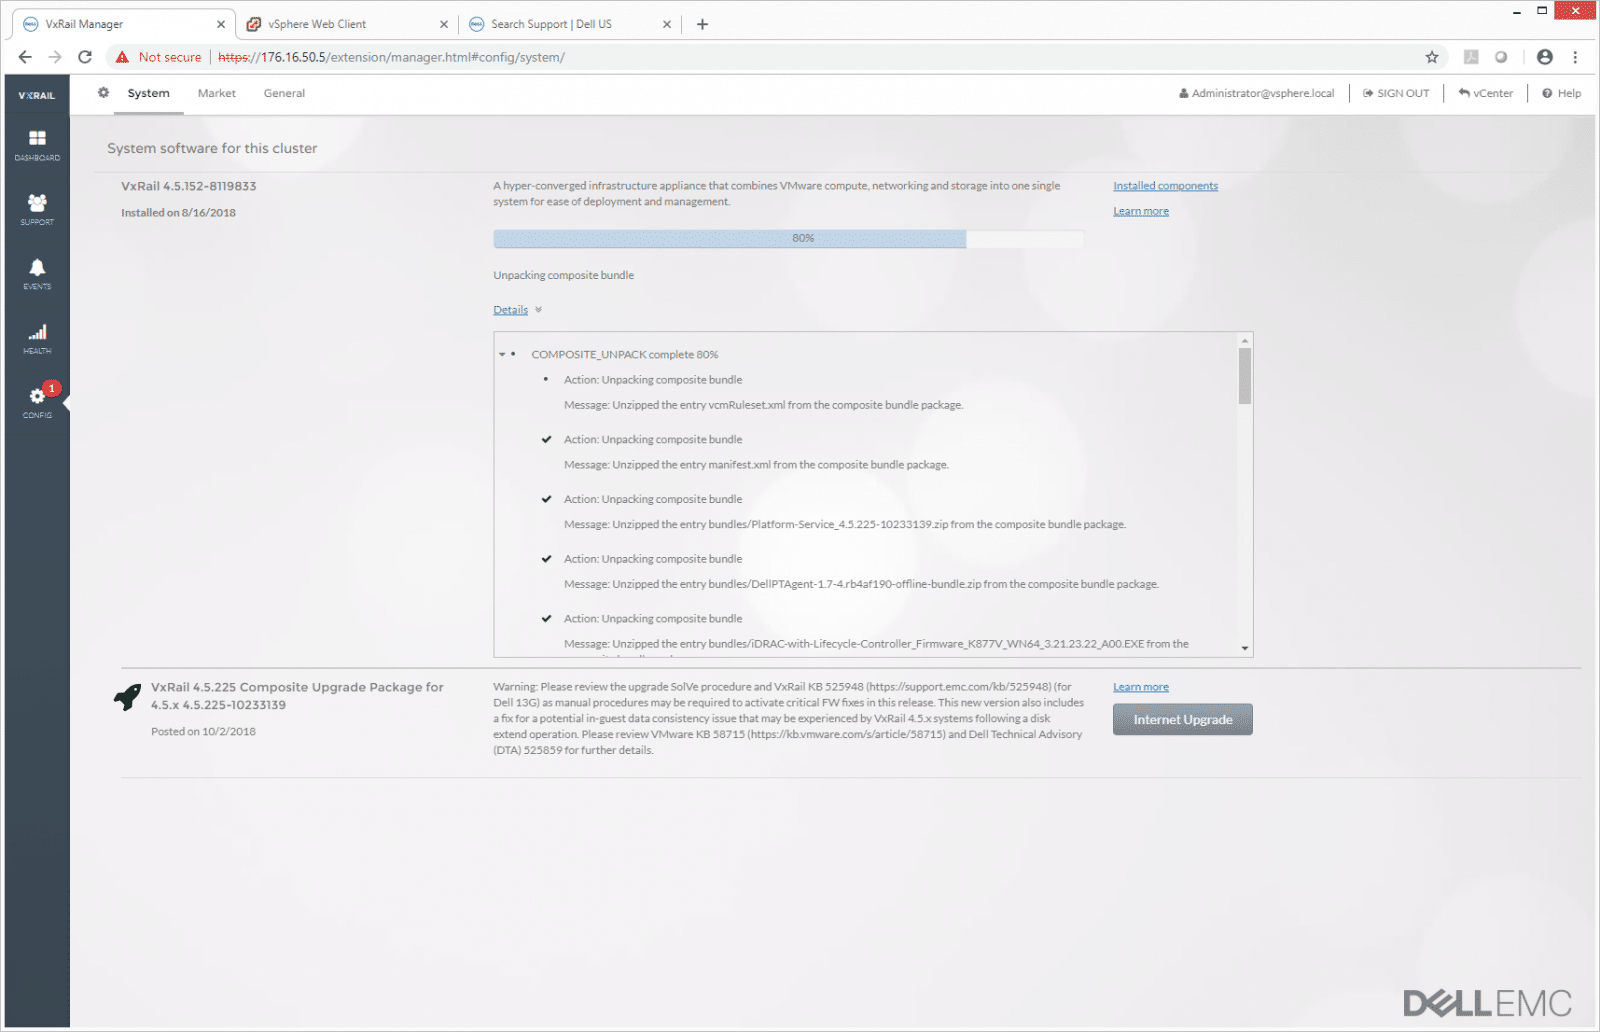Click the Not secure warning icon
1600x1032 pixels.
click(122, 57)
